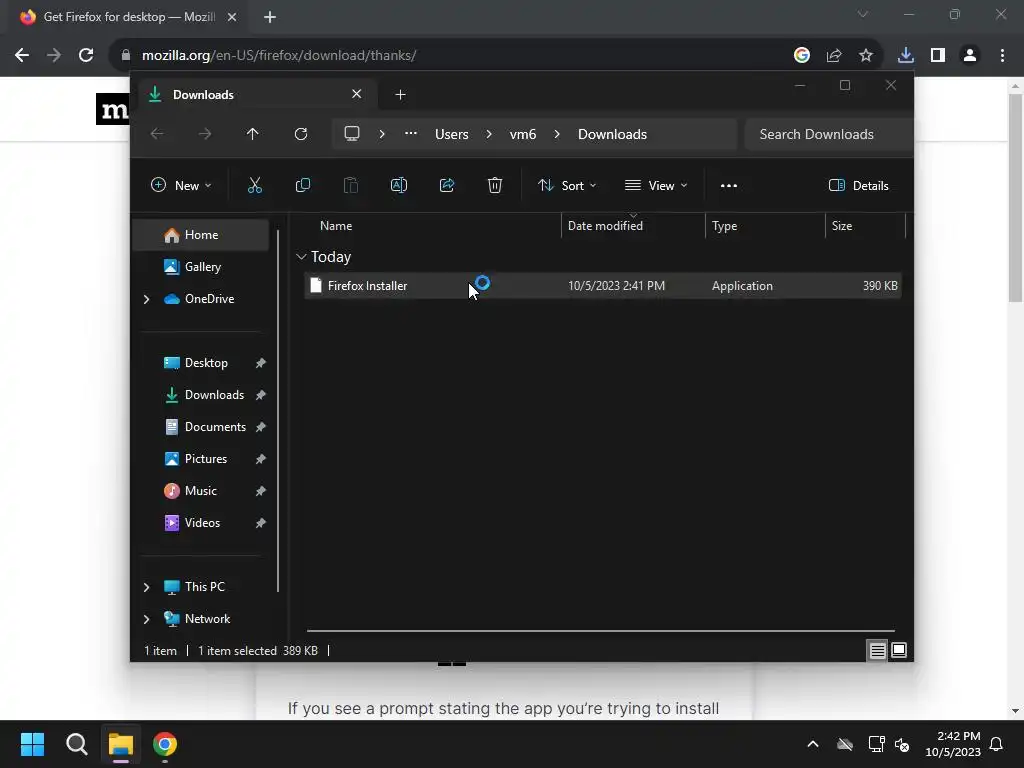Show hidden tray icons chevron
Viewport: 1024px width, 768px height.
813,744
